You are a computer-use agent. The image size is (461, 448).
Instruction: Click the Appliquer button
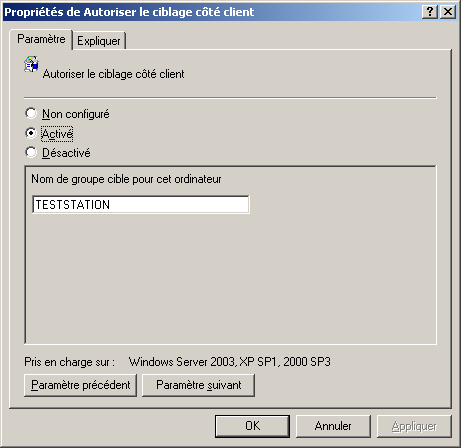point(414,426)
